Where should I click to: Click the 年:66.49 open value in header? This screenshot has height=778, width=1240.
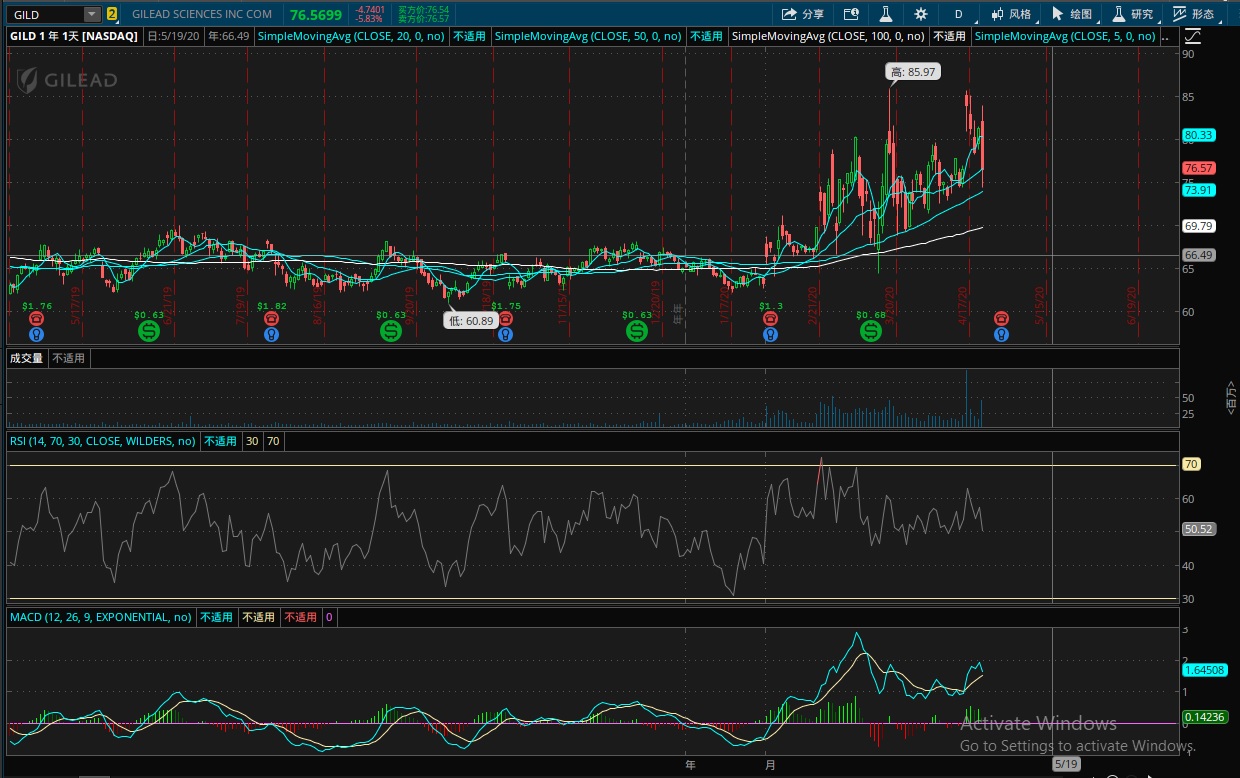[228, 36]
